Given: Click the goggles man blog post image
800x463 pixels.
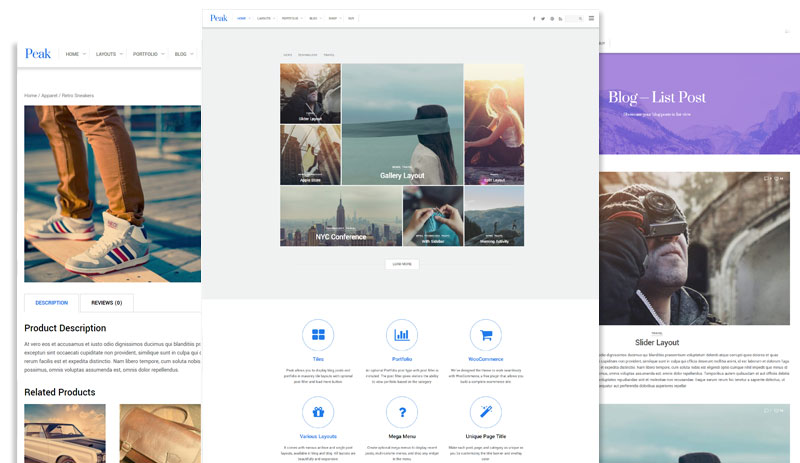Looking at the screenshot, I should click(x=694, y=248).
